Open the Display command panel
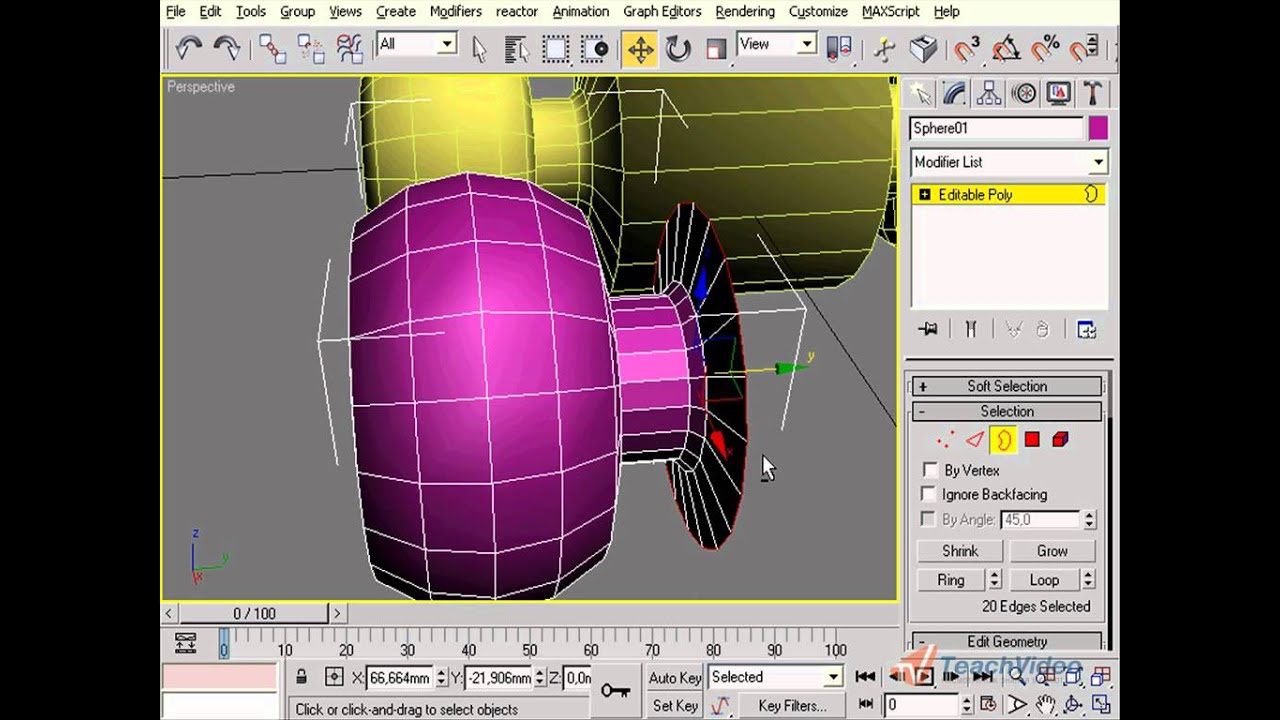1280x720 pixels. [x=1058, y=93]
